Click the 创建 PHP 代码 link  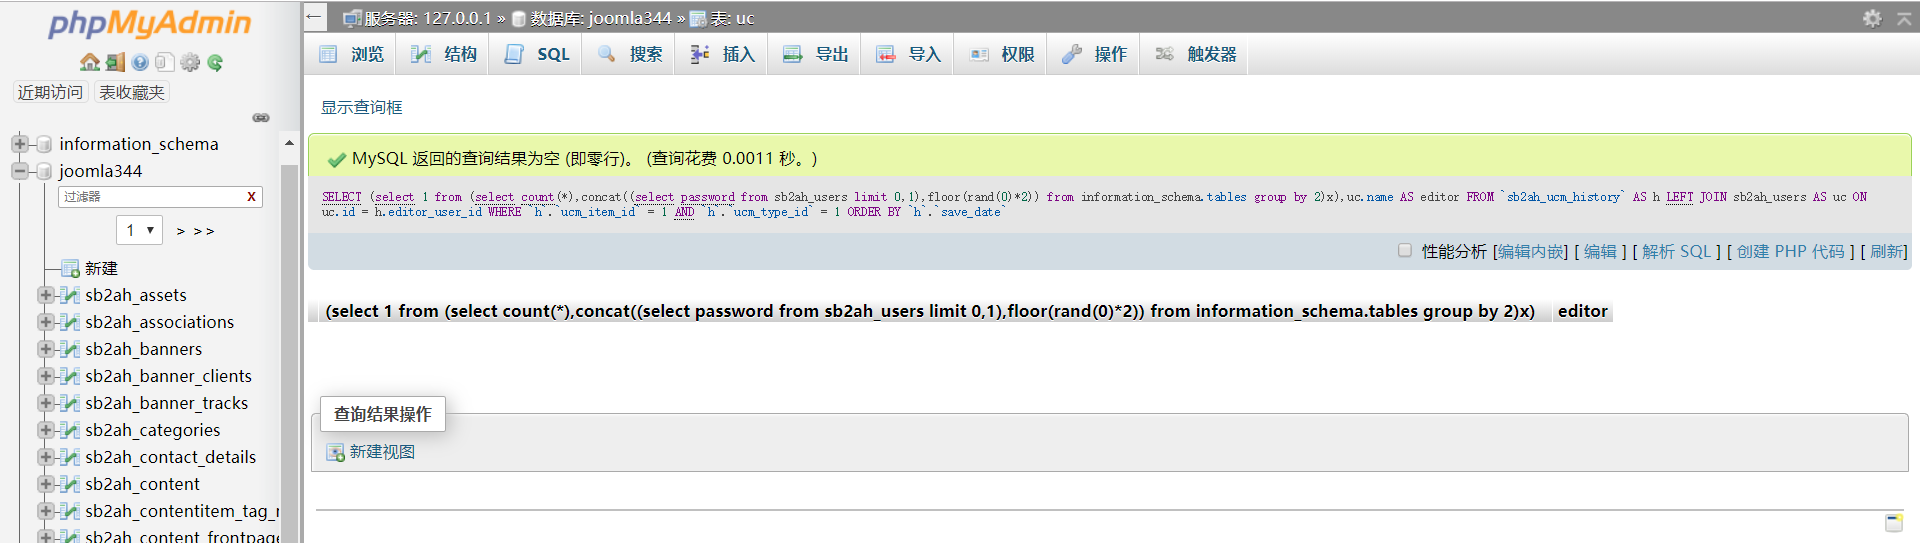(x=1791, y=251)
